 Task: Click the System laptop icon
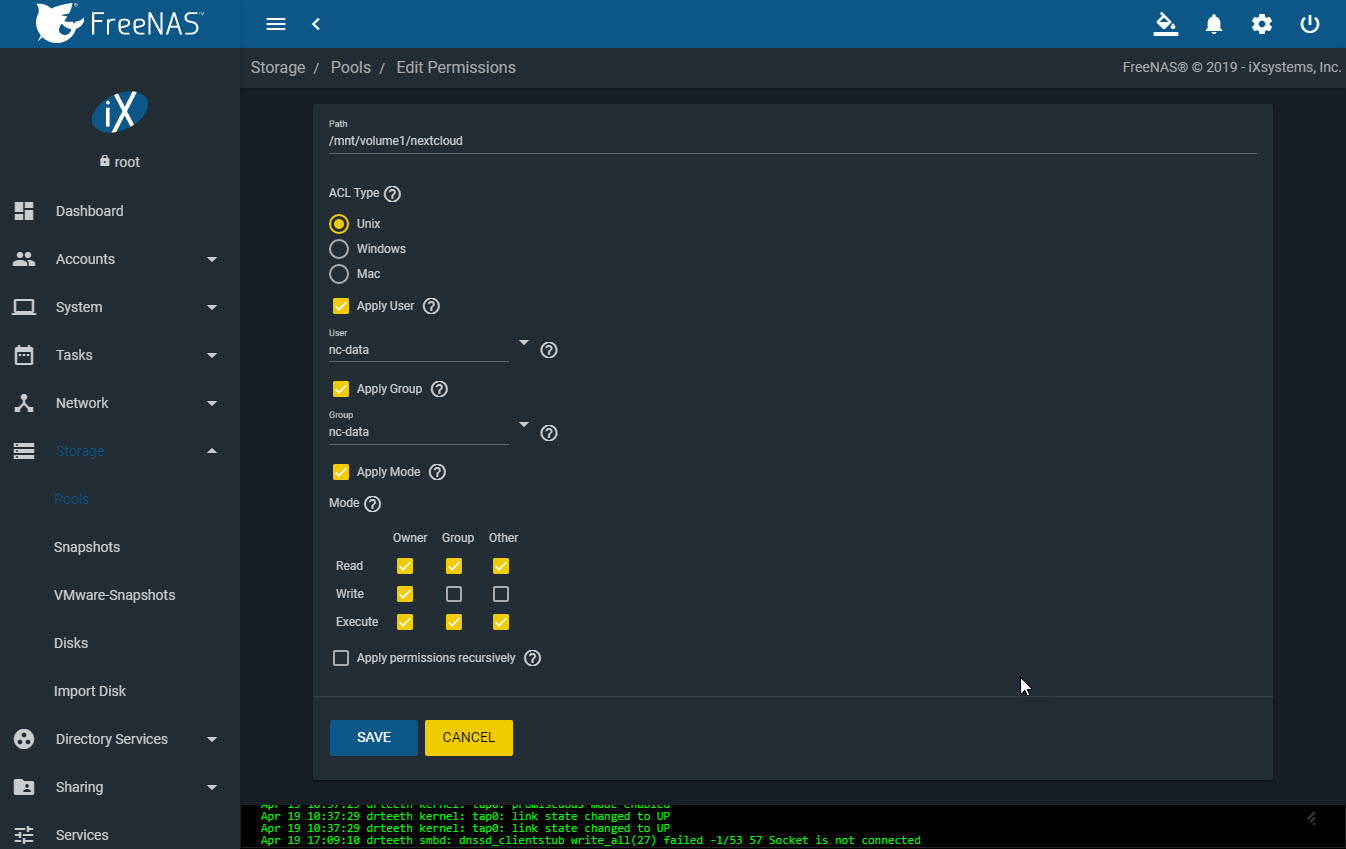[24, 307]
